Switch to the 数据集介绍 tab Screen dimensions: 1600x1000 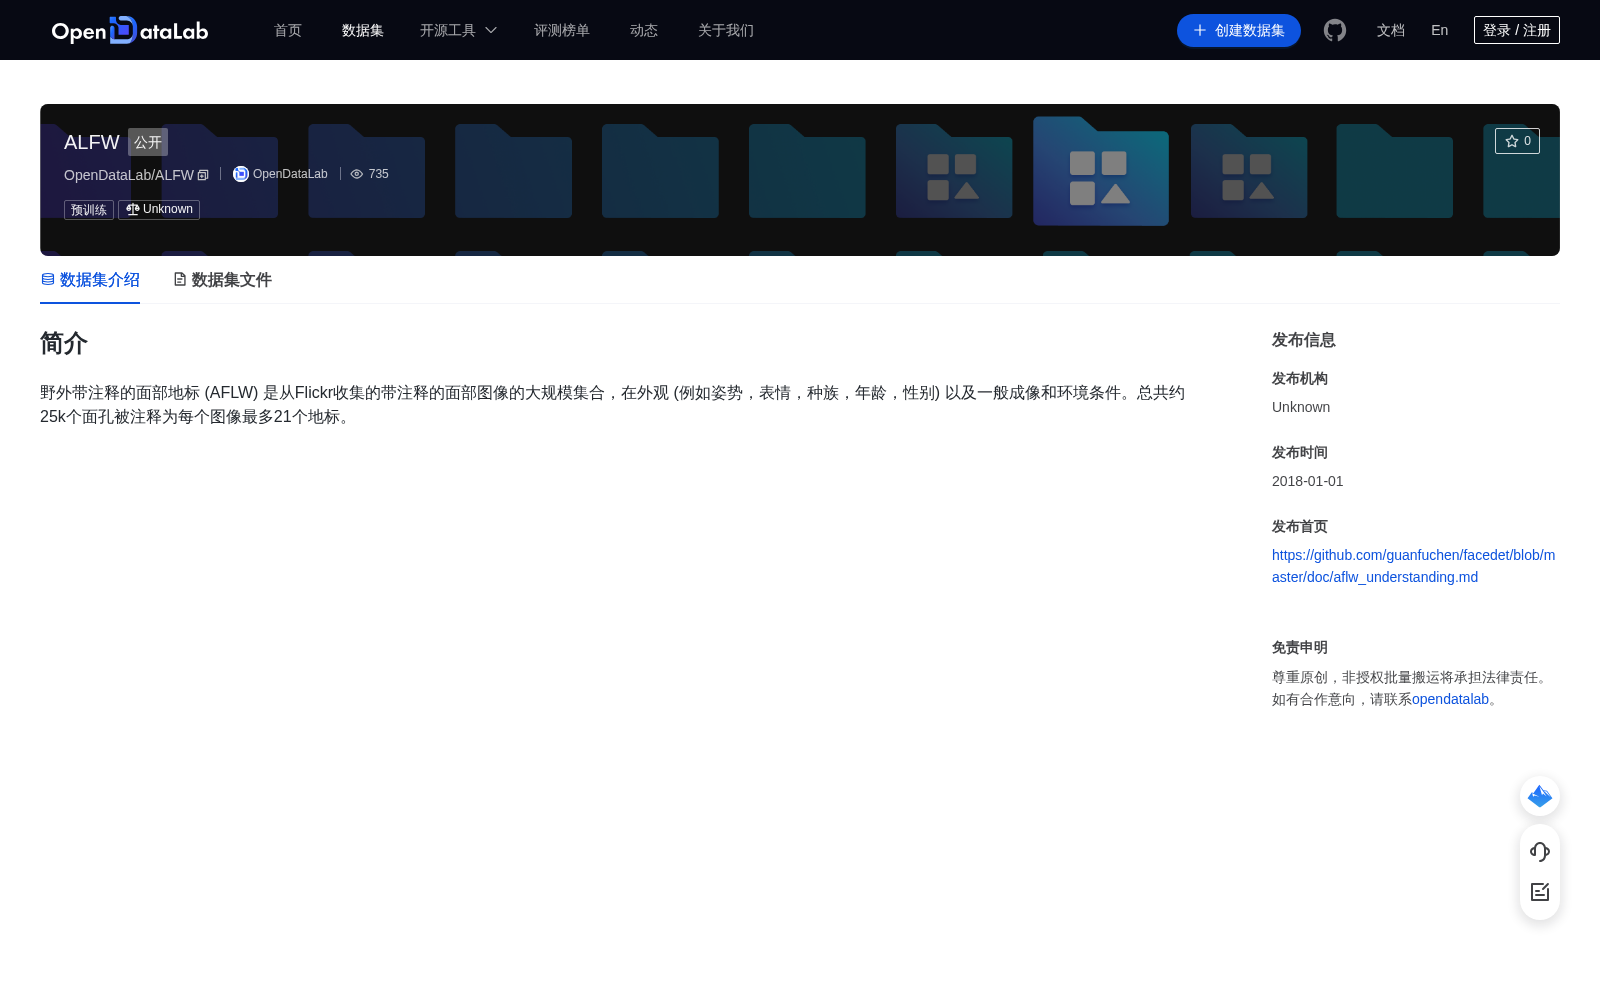point(90,280)
